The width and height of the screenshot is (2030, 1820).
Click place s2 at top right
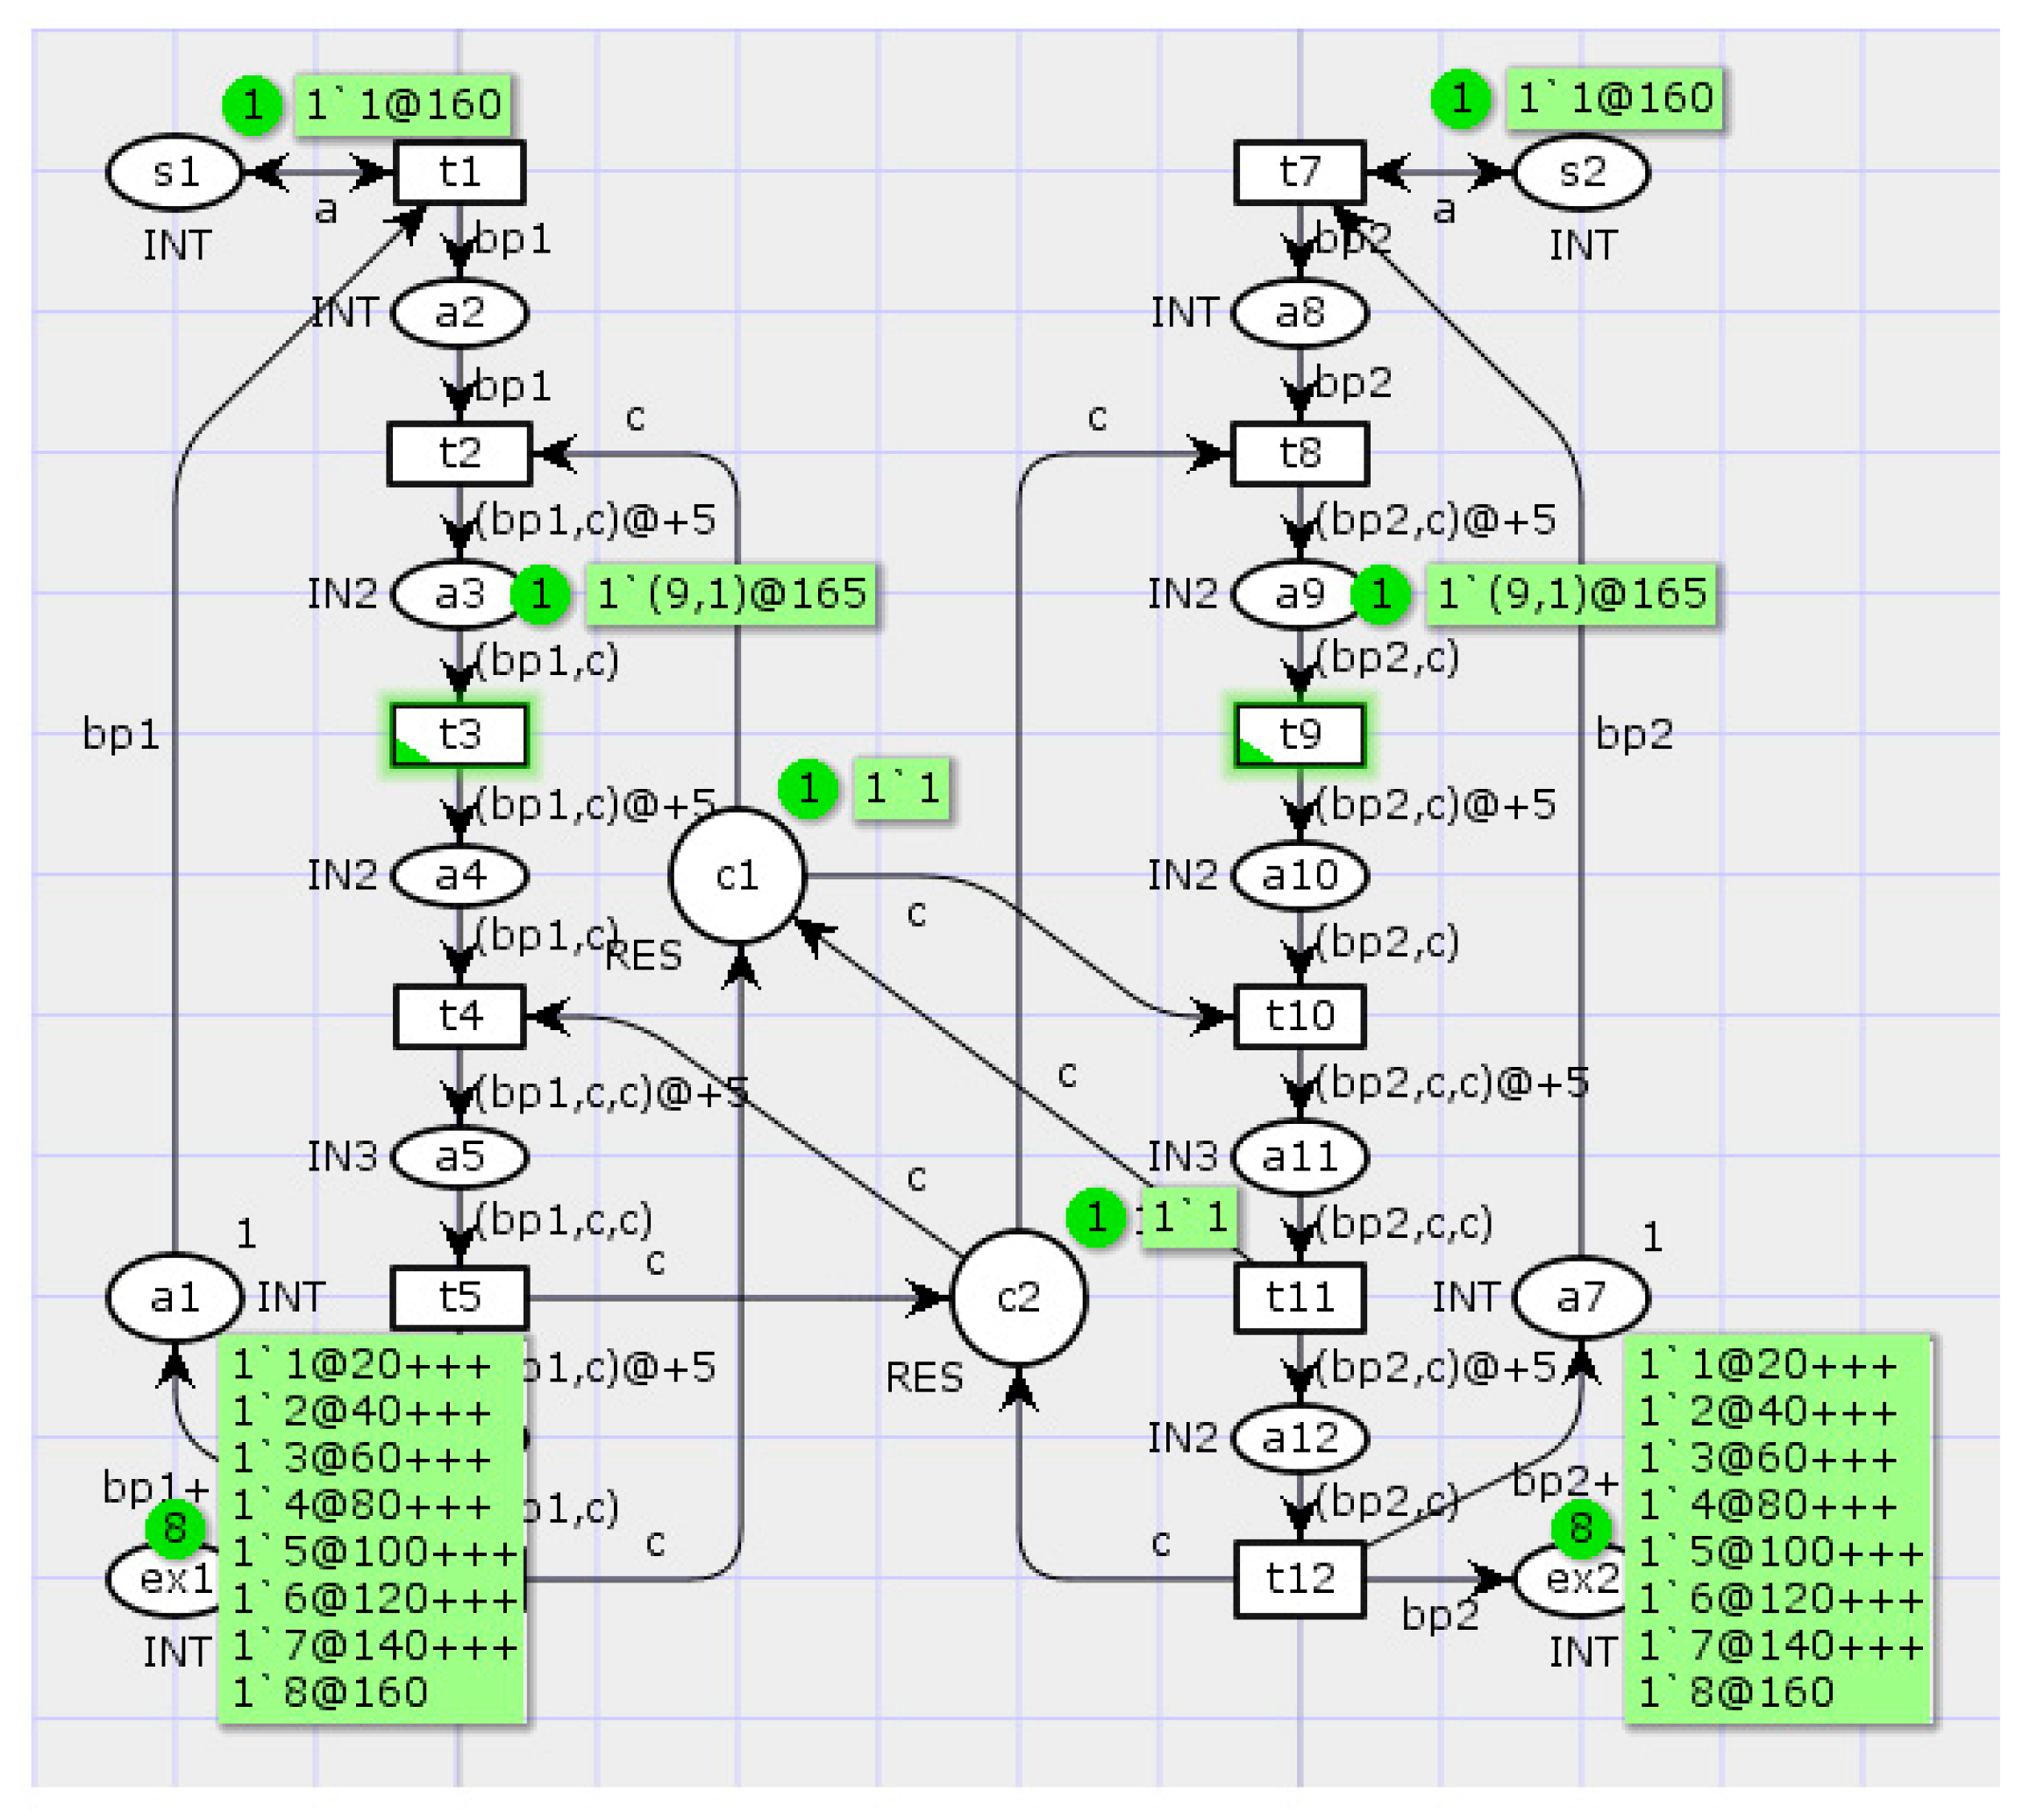1581,173
